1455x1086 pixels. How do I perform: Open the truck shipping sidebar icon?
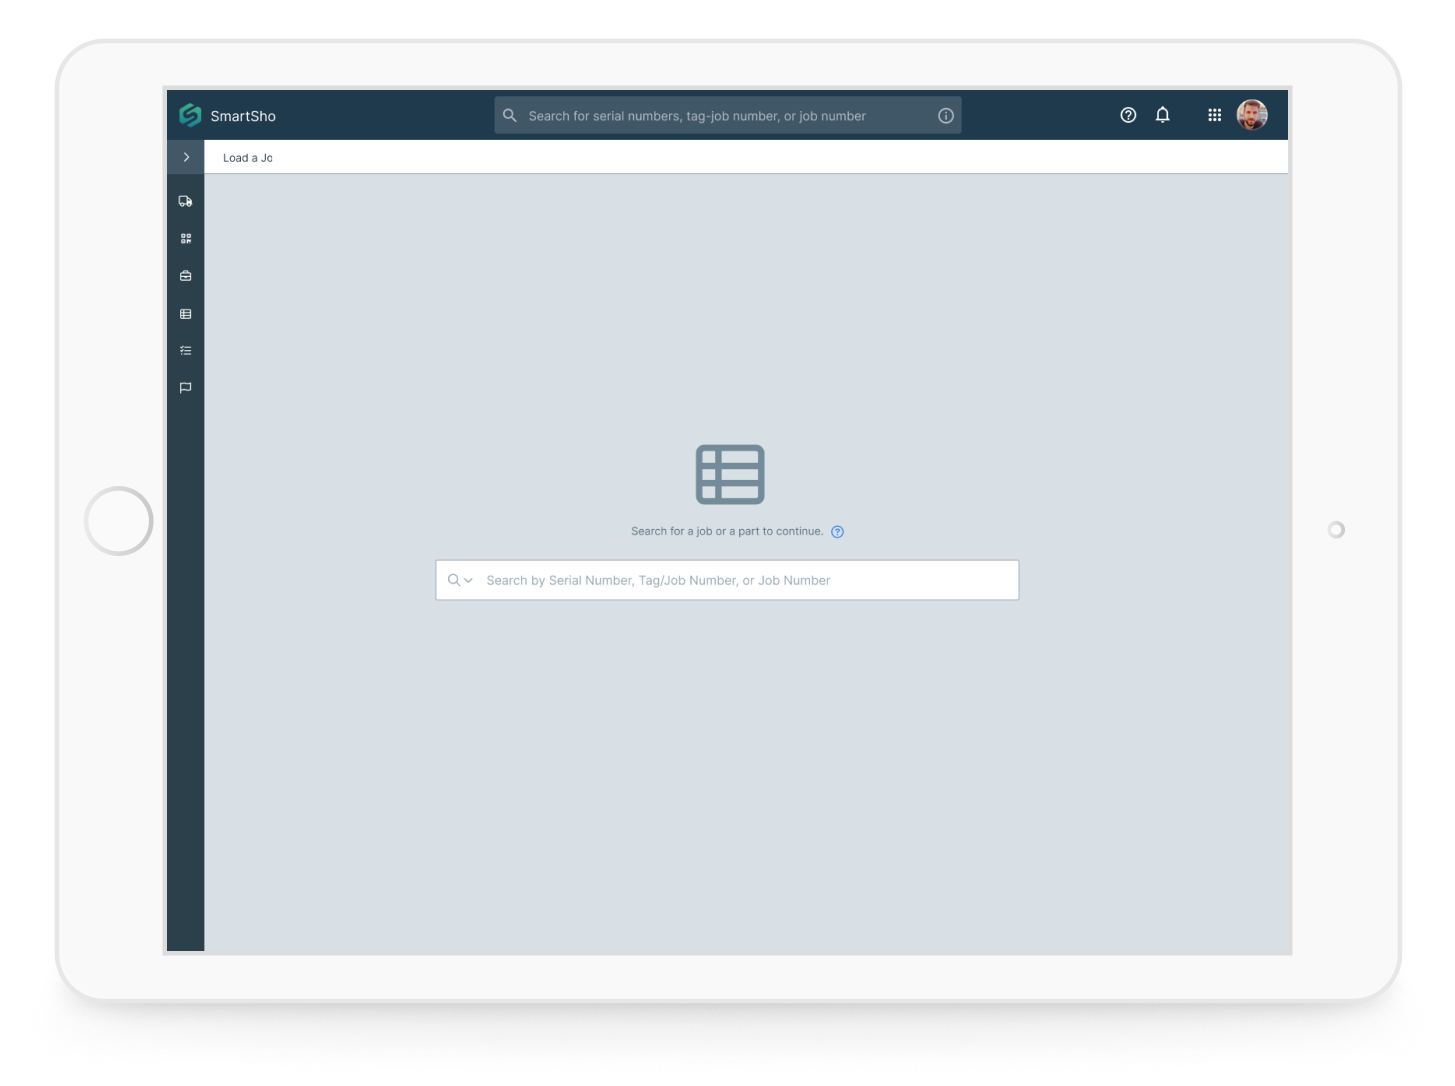186,201
